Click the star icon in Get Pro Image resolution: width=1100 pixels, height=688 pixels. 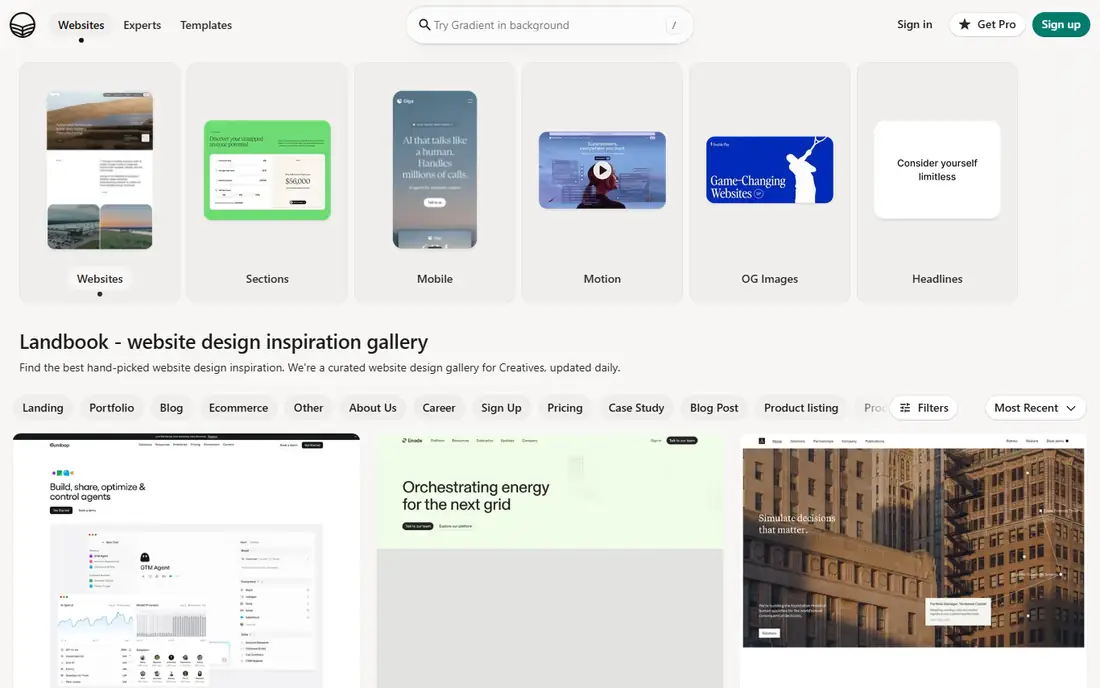(x=965, y=25)
